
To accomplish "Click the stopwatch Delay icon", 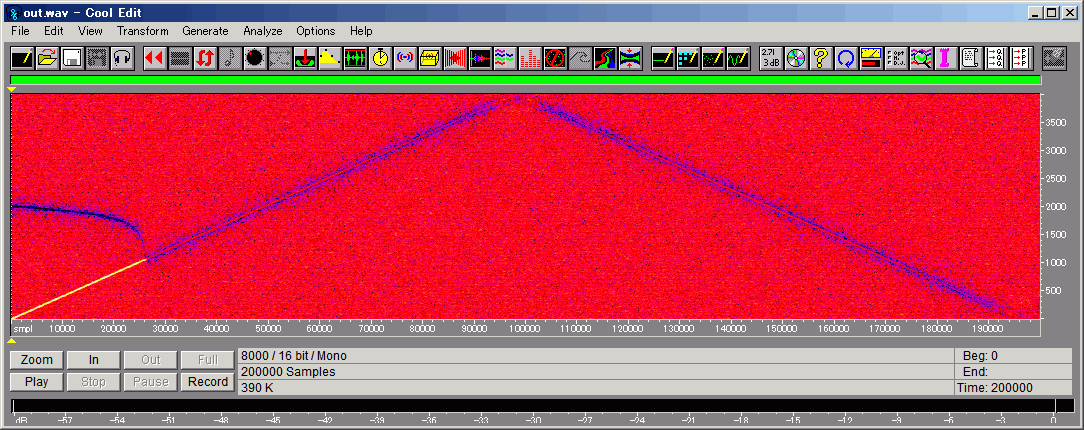I will coord(380,58).
